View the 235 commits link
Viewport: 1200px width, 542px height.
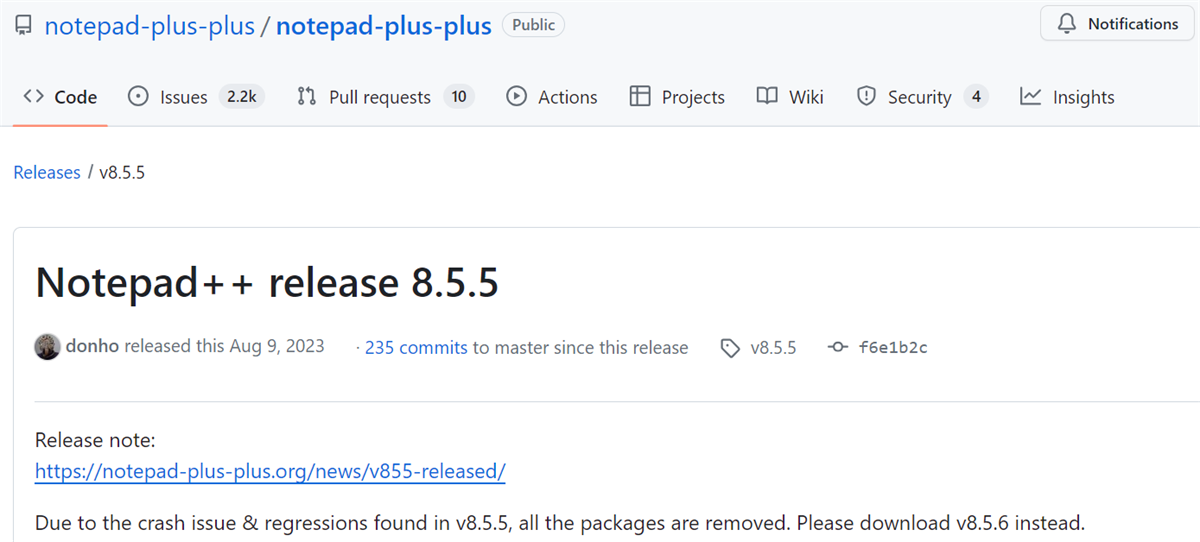416,347
